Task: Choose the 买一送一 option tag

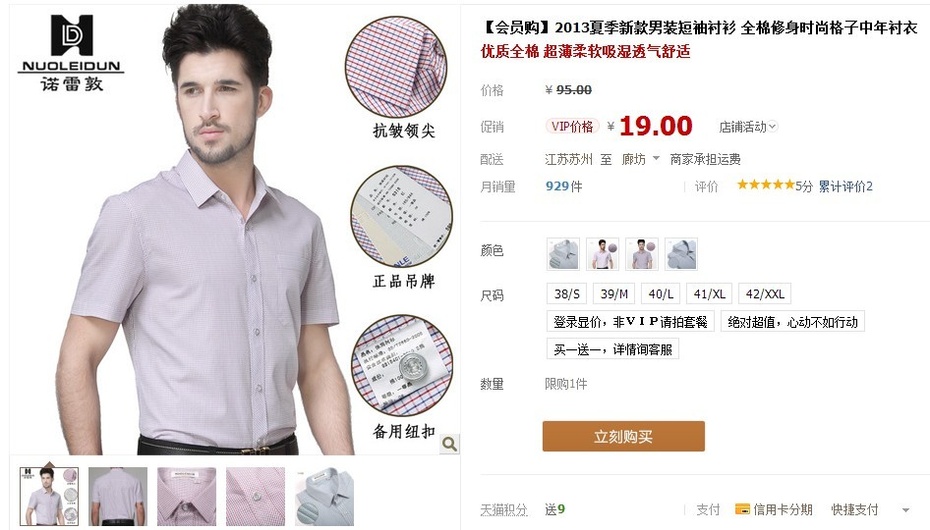Action: click(613, 349)
